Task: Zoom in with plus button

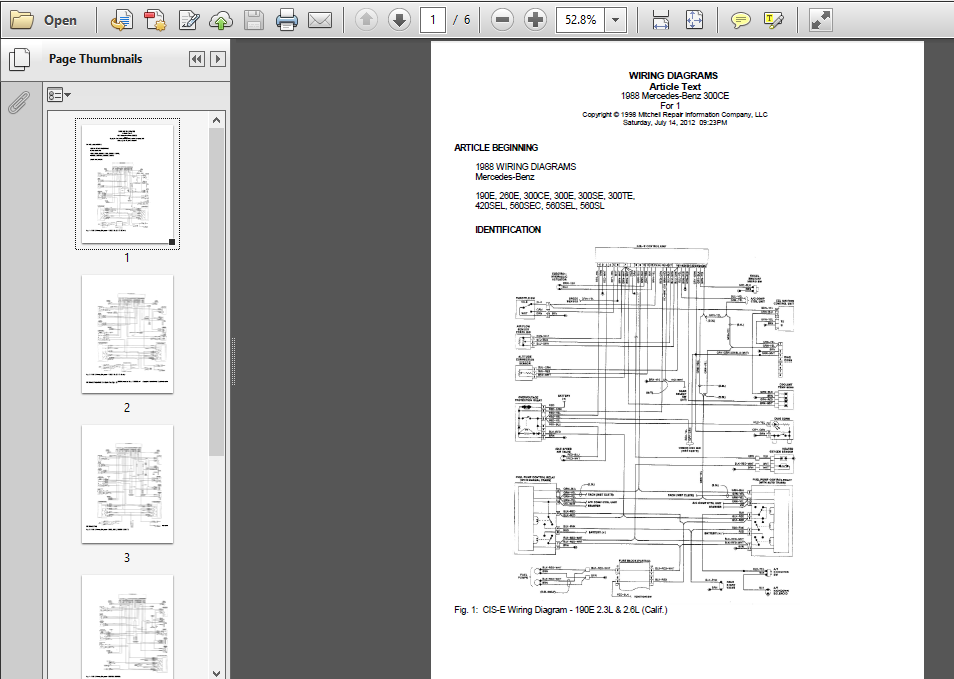Action: (x=535, y=20)
